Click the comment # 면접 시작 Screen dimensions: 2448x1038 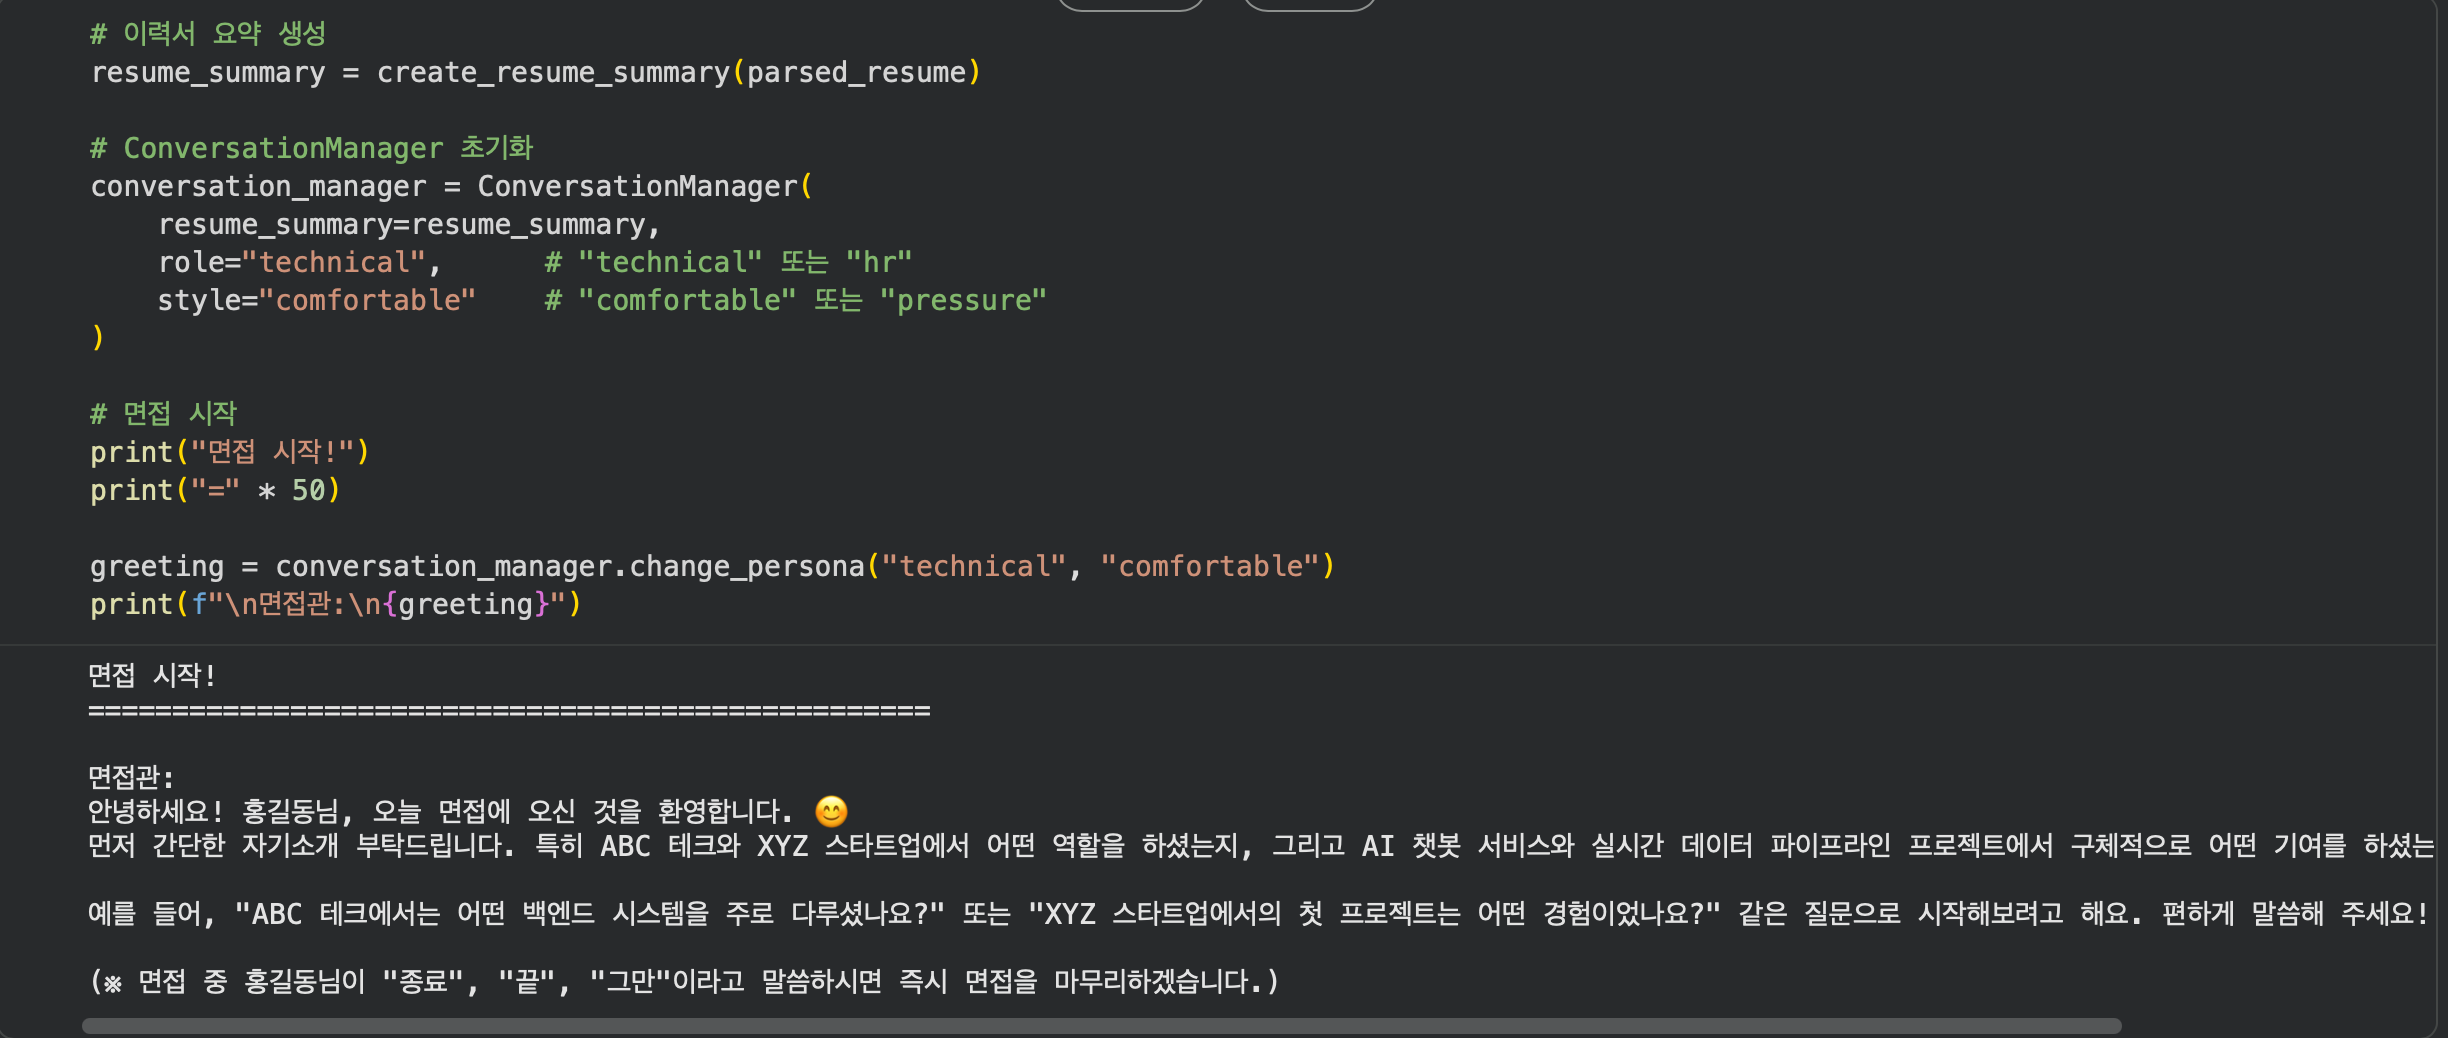[x=164, y=413]
